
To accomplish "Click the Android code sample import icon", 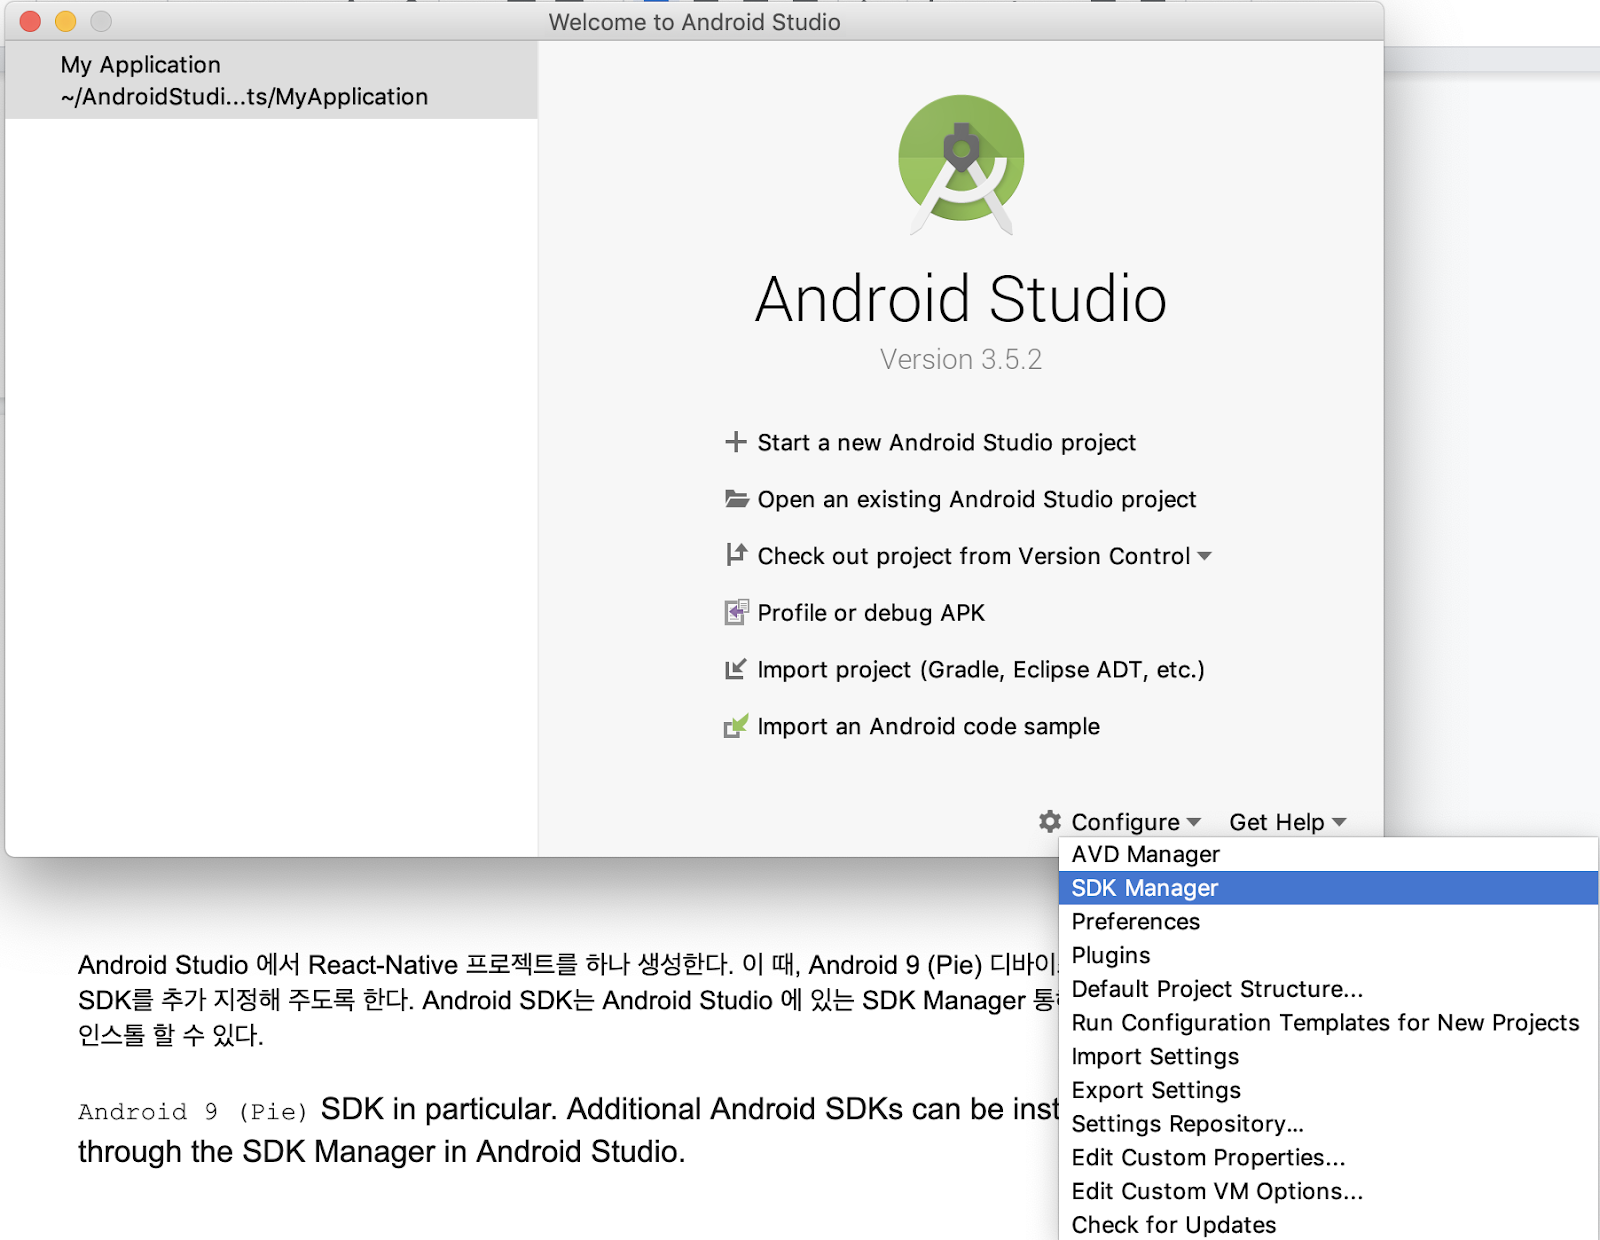I will [x=736, y=726].
